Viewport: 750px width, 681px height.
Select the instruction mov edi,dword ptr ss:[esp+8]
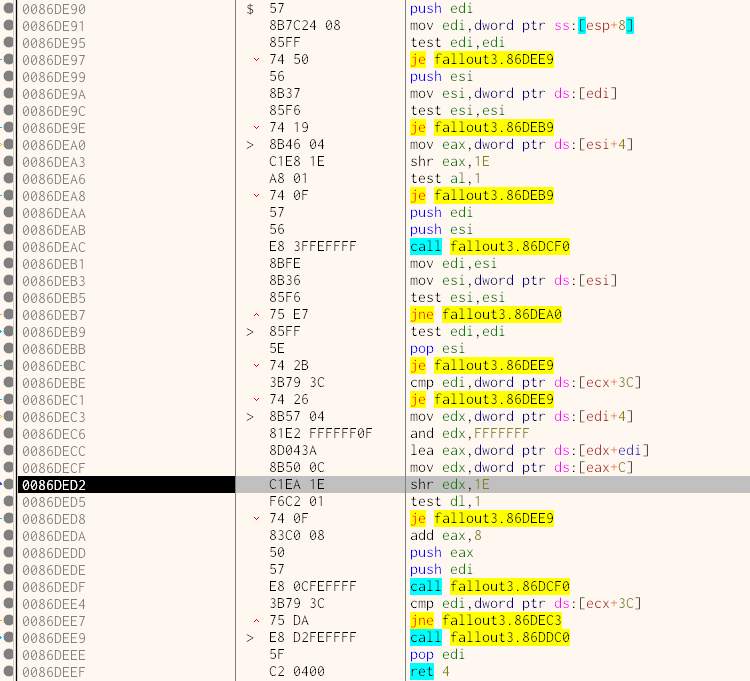click(x=522, y=25)
